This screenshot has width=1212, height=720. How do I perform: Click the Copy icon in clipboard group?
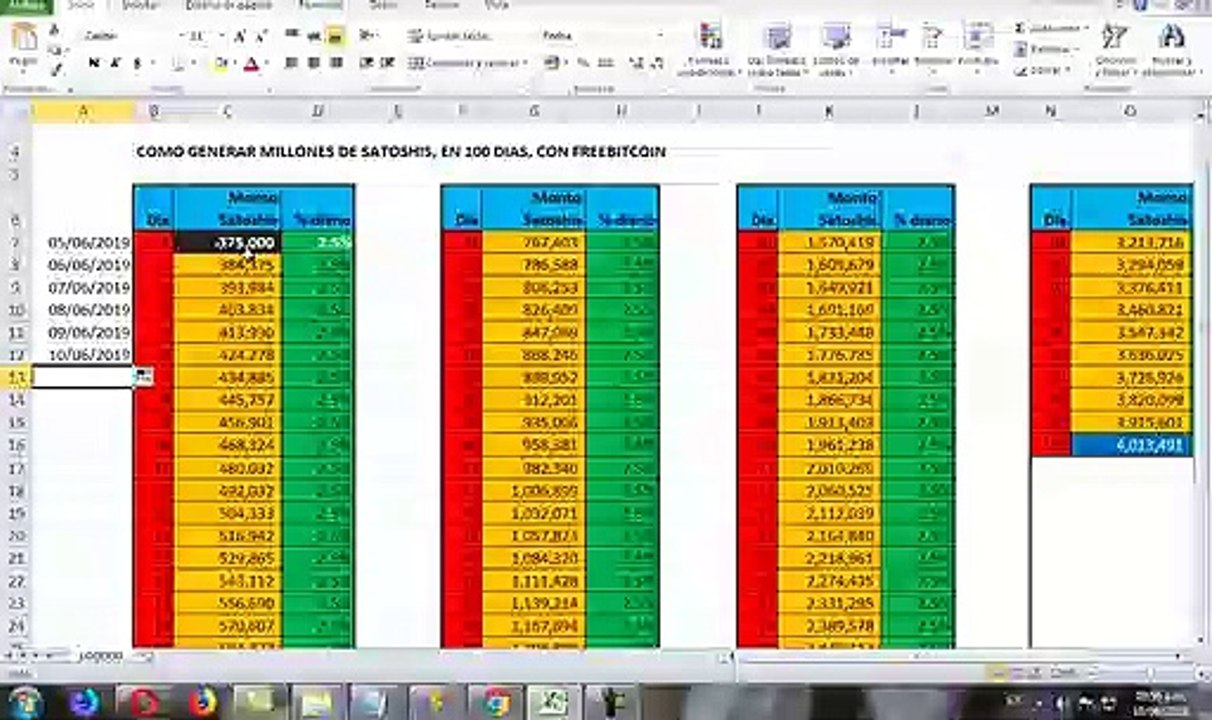click(x=55, y=49)
